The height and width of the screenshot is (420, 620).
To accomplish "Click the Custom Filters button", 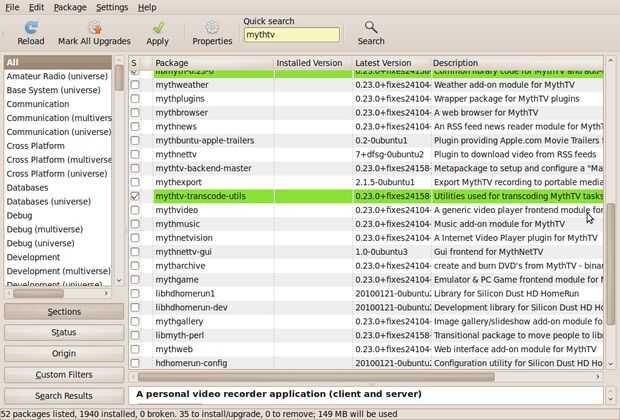I will [64, 375].
